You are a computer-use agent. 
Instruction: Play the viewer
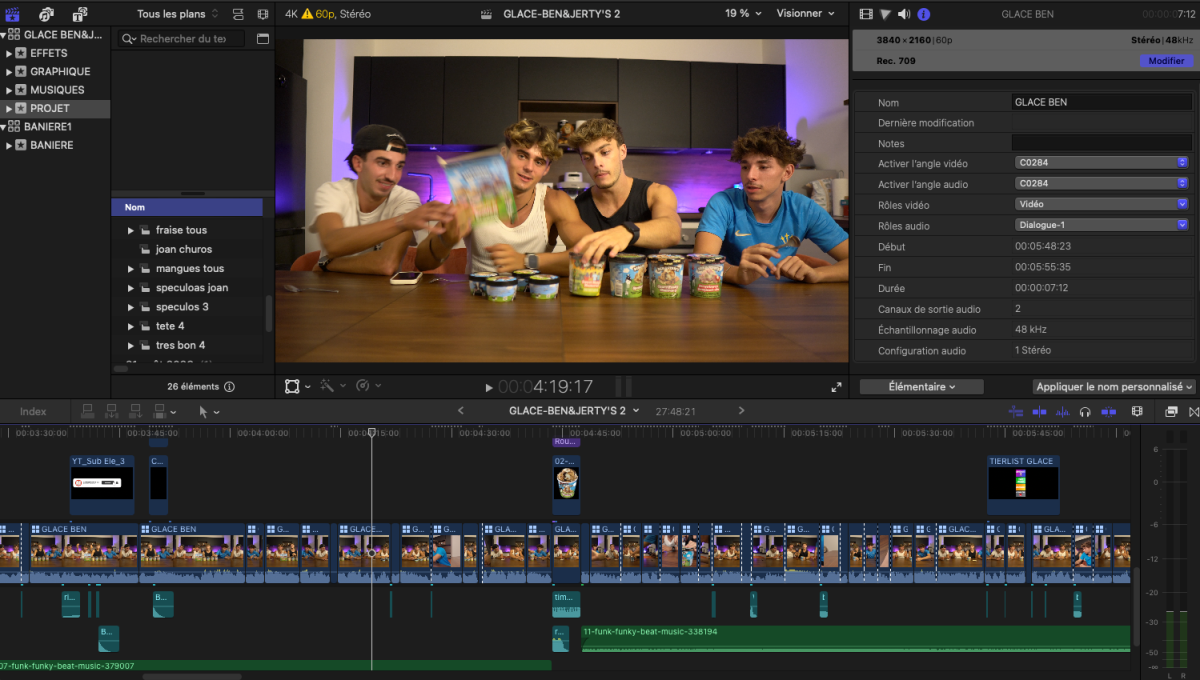click(x=489, y=387)
